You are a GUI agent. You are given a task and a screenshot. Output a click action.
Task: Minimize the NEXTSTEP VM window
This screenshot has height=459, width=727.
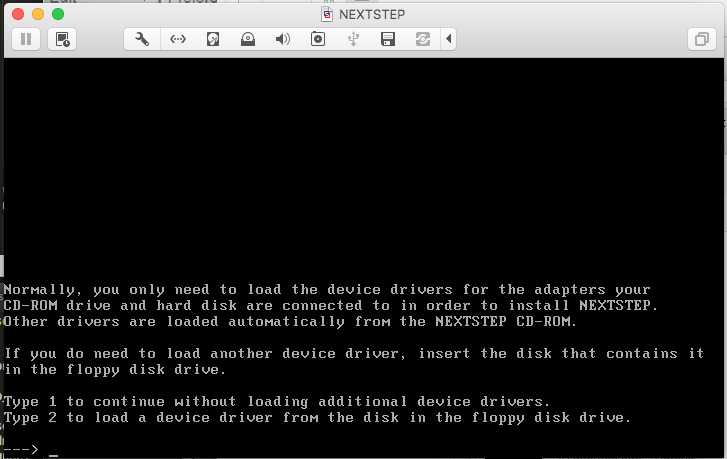(38, 14)
